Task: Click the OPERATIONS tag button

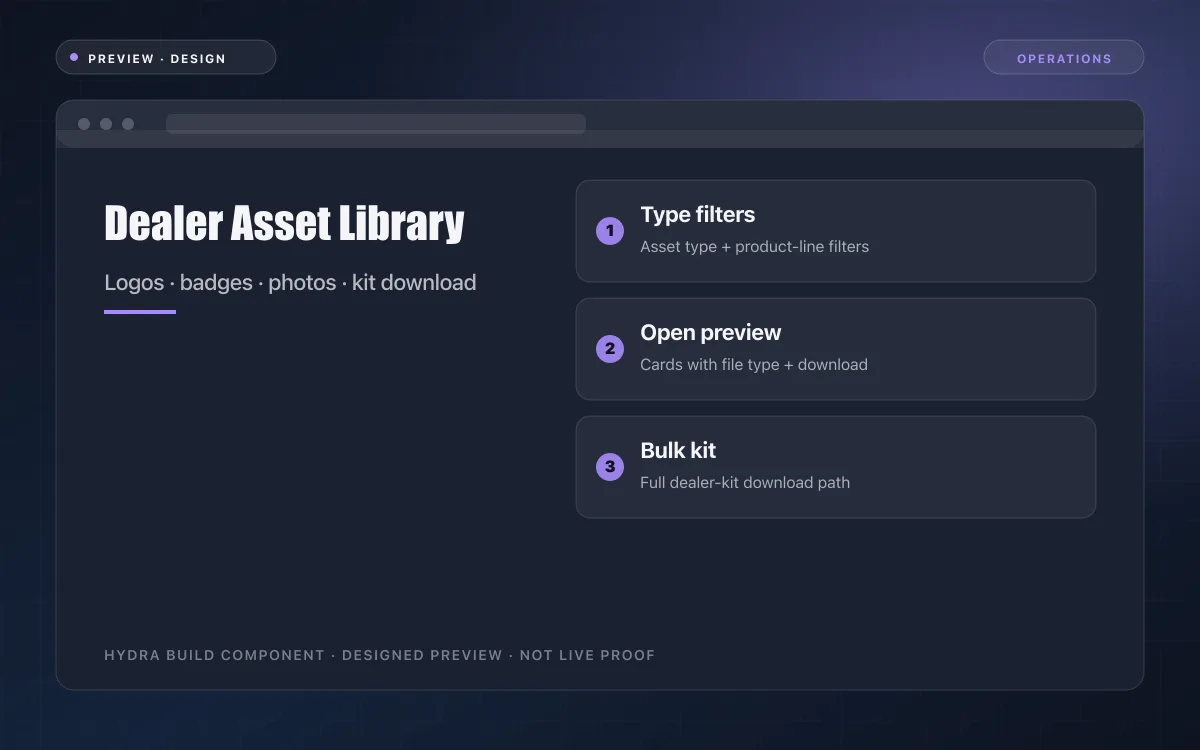Action: 1064,58
